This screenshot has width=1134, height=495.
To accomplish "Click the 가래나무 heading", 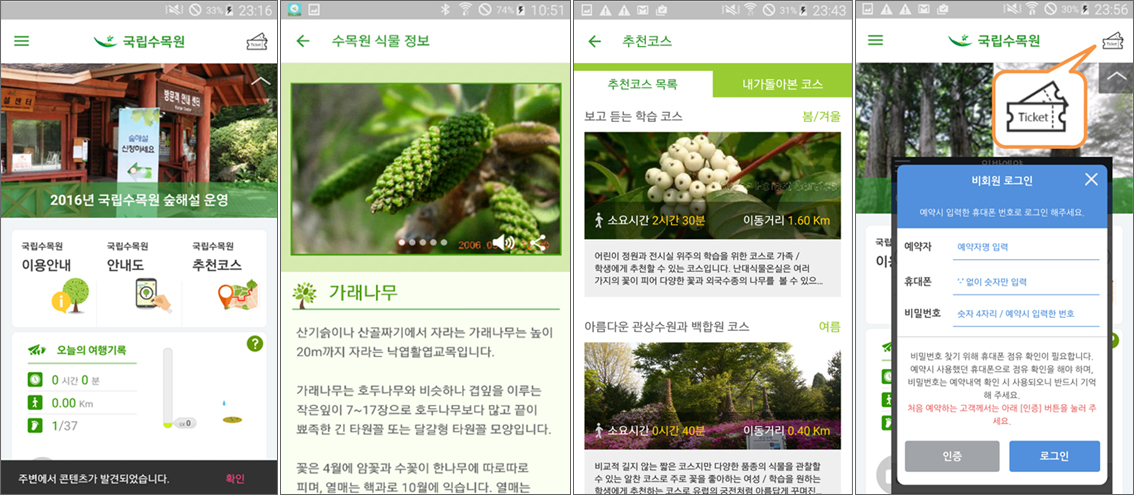I will [364, 293].
